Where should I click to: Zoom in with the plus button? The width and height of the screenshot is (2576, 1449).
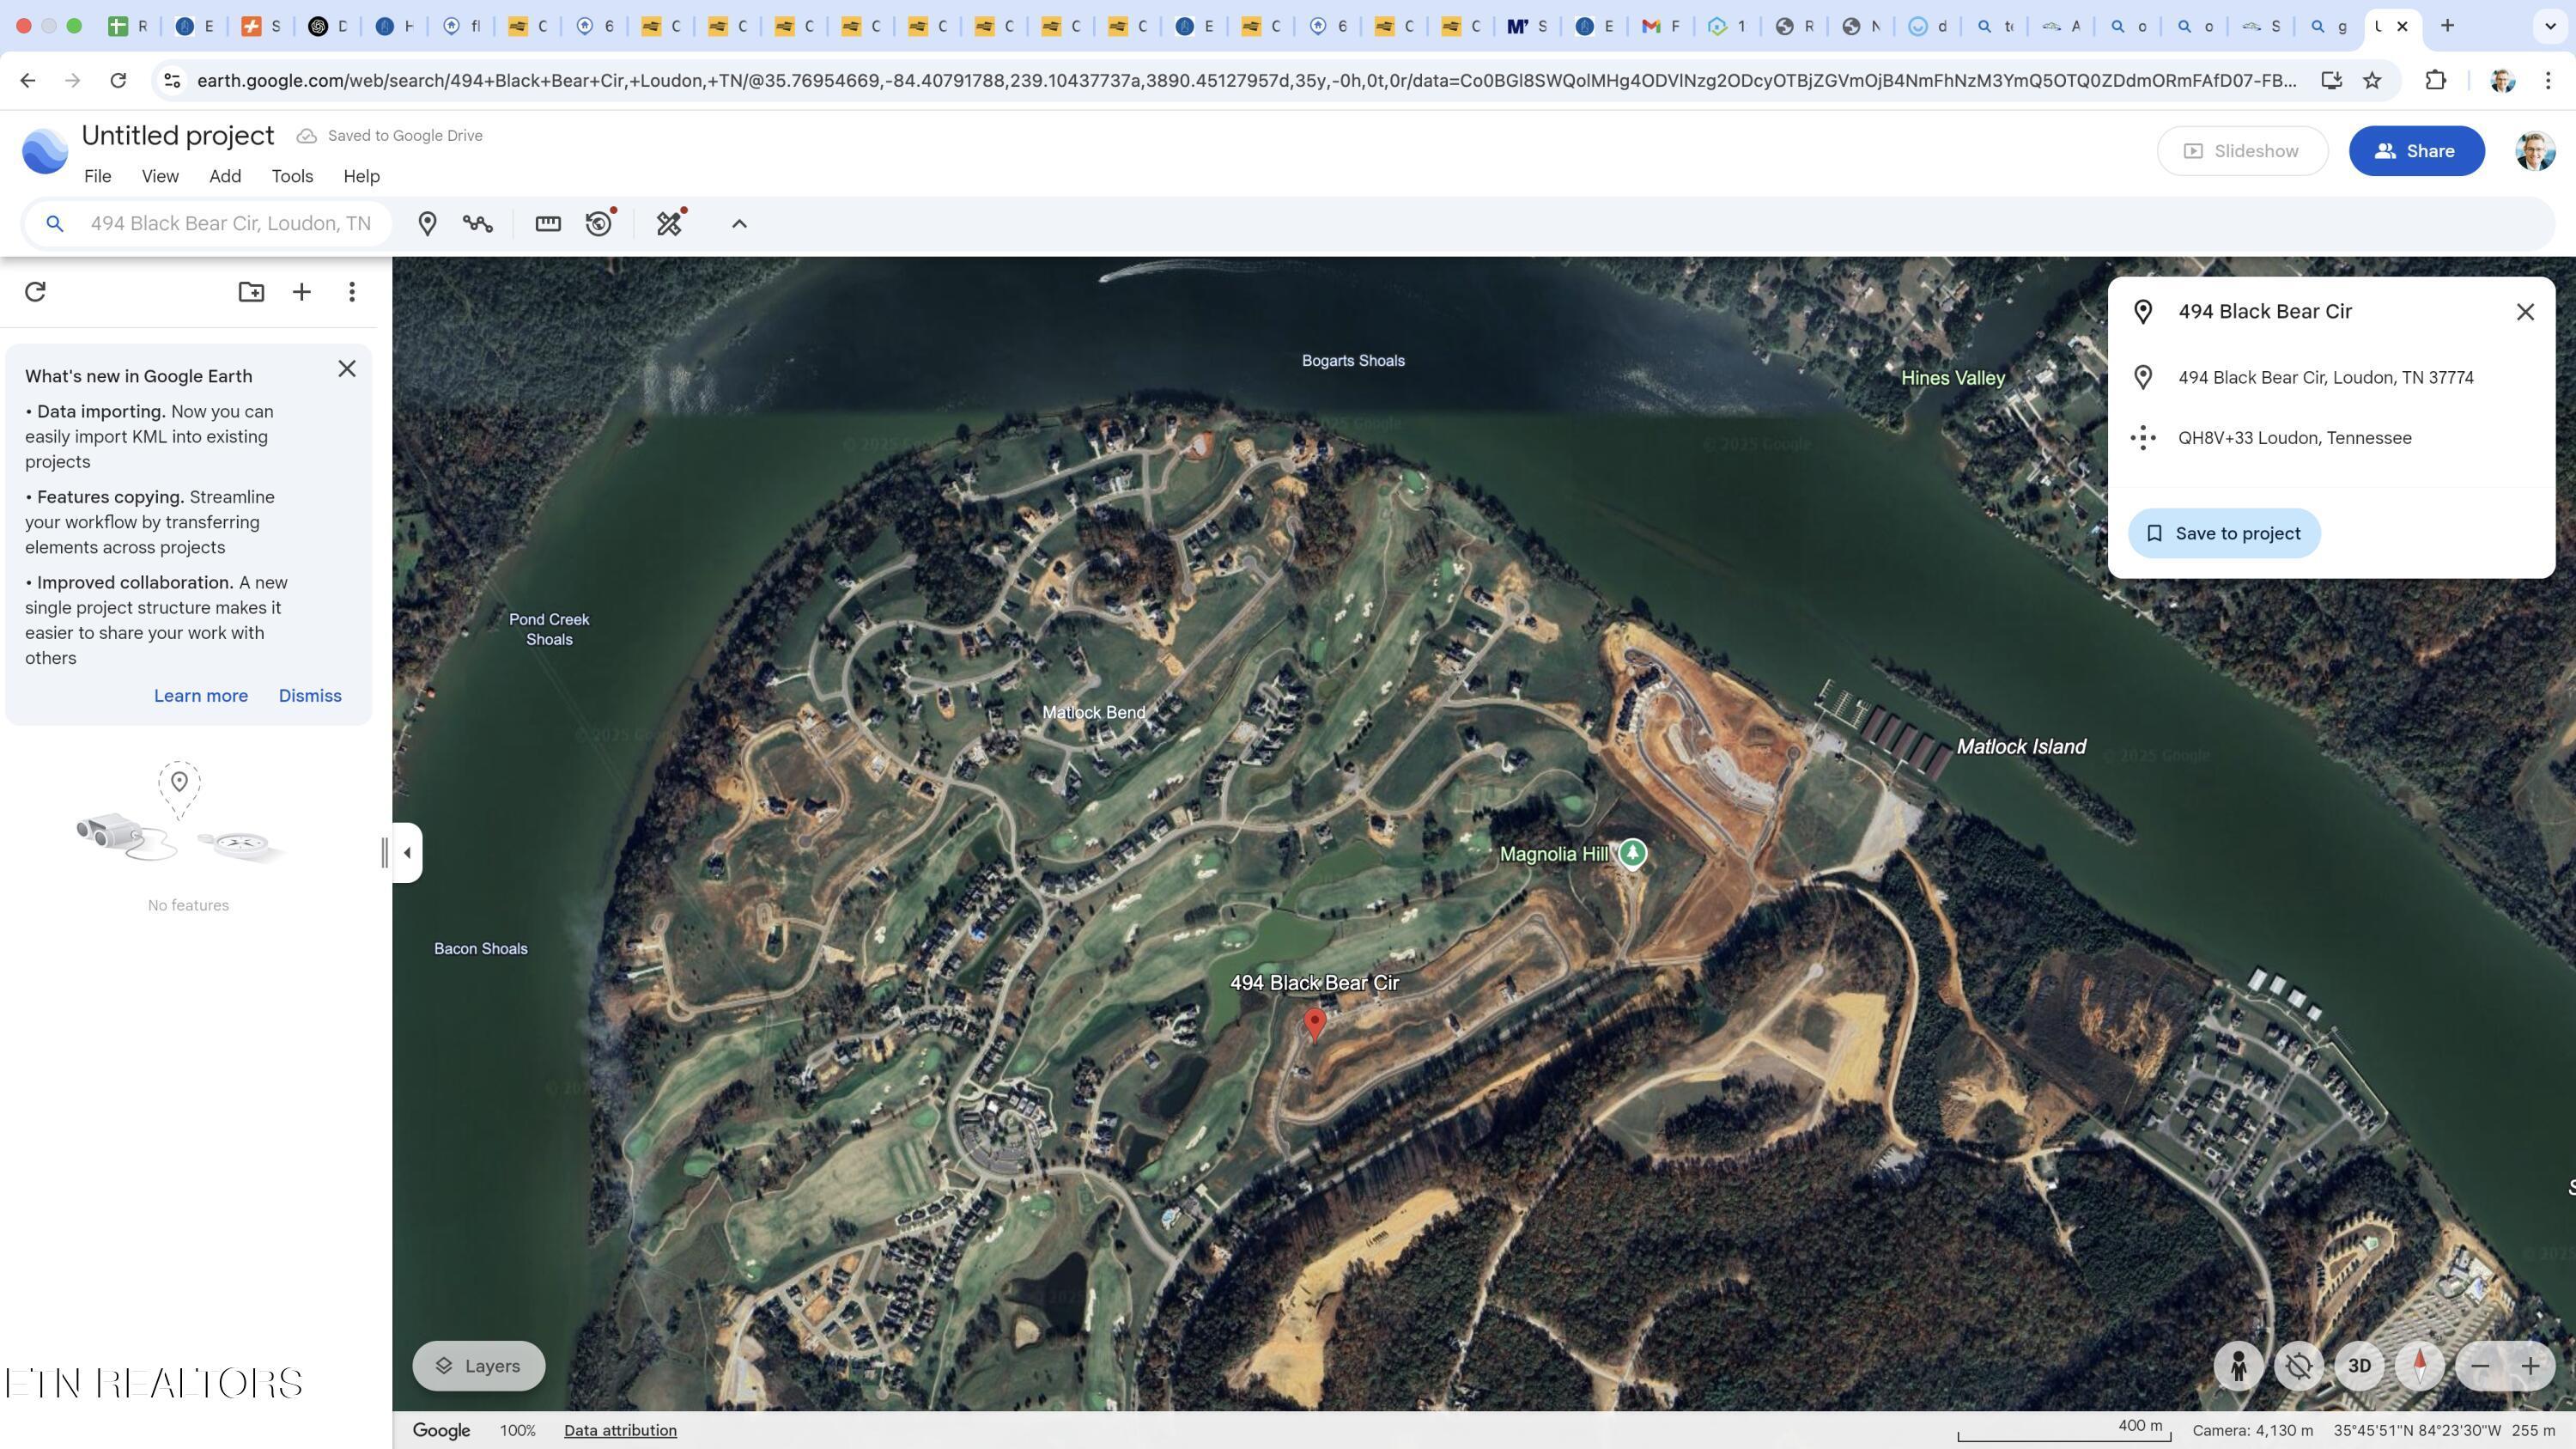2530,1366
